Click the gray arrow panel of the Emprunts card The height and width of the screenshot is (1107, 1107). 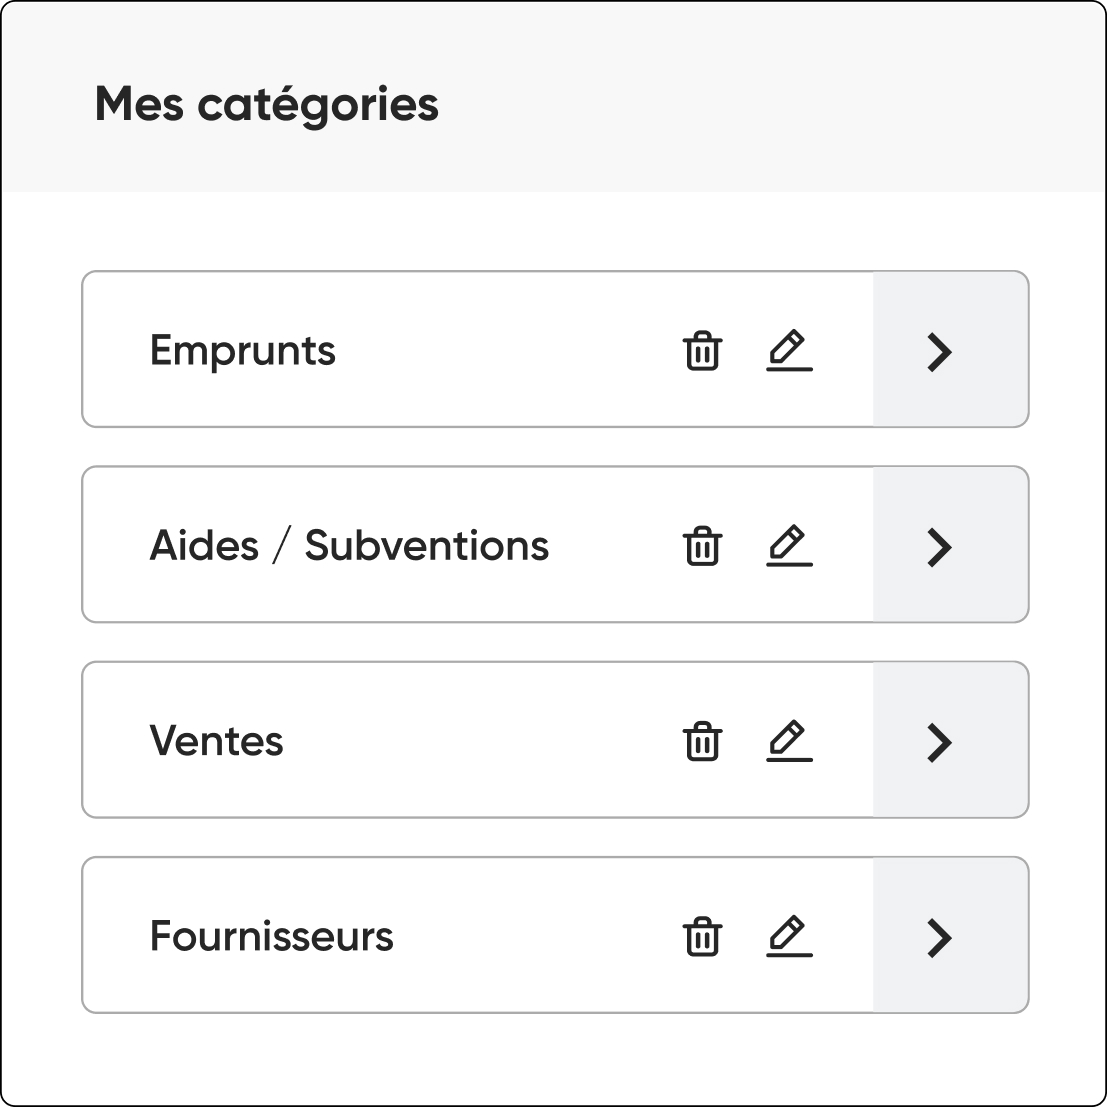[950, 349]
